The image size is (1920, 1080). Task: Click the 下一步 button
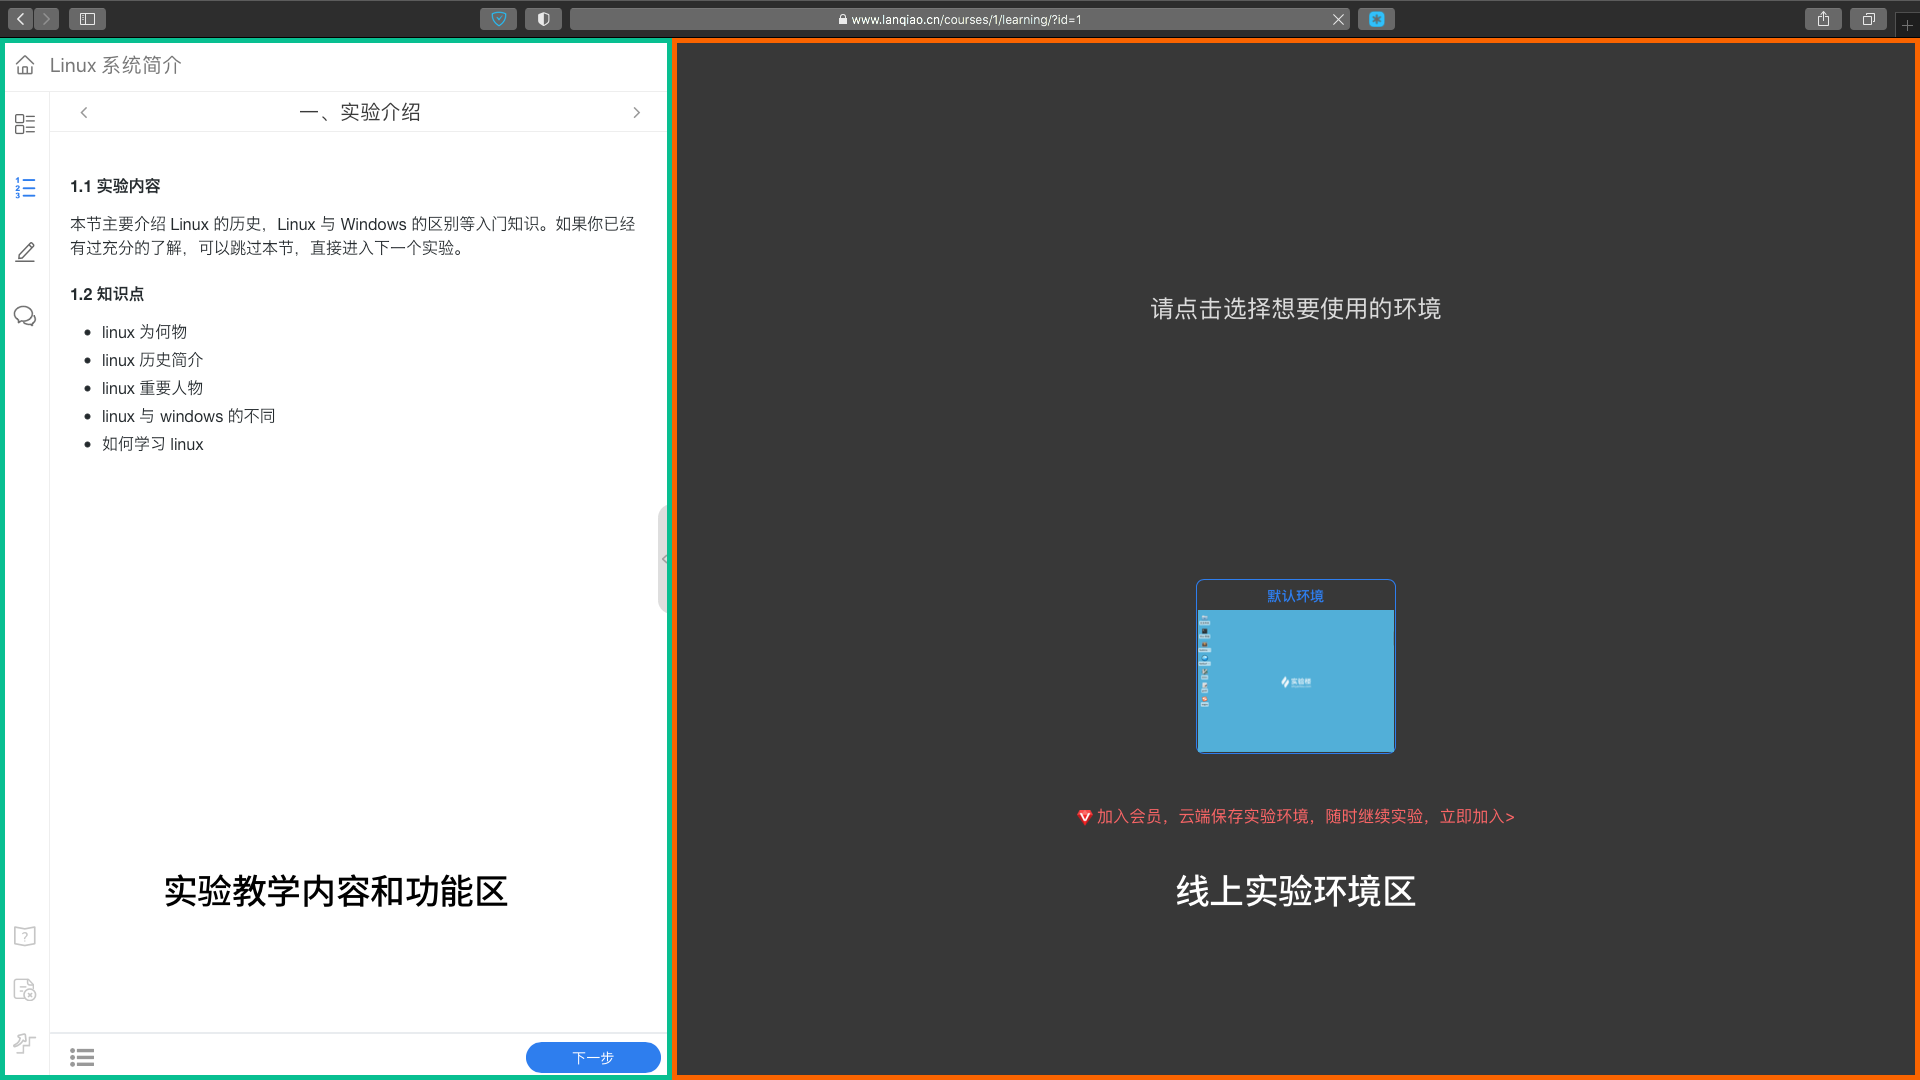click(x=592, y=1057)
